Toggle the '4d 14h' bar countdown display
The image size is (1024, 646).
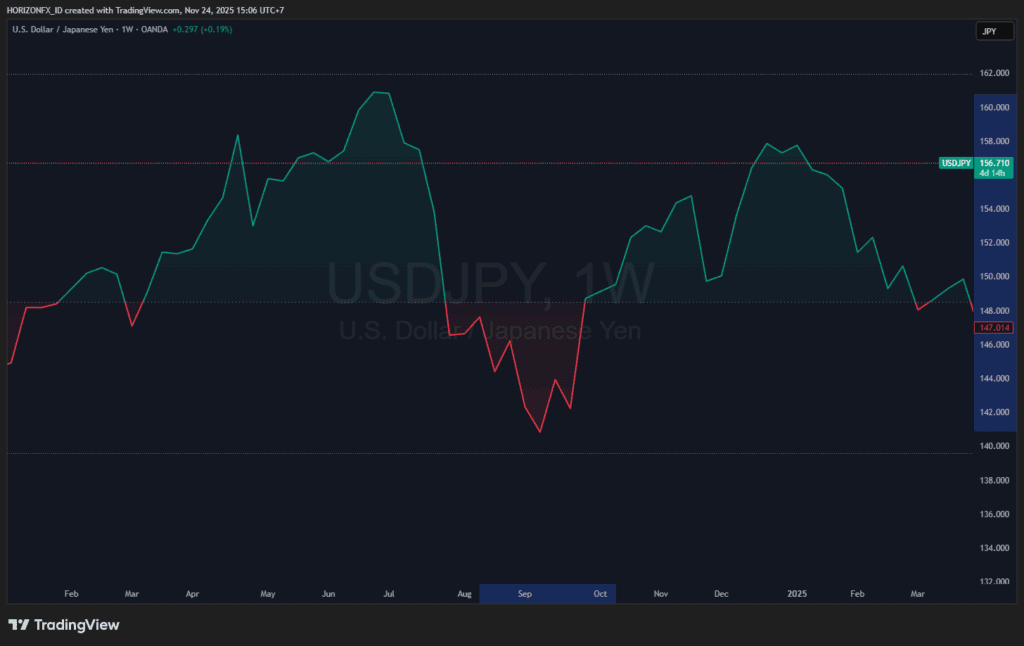[x=990, y=172]
